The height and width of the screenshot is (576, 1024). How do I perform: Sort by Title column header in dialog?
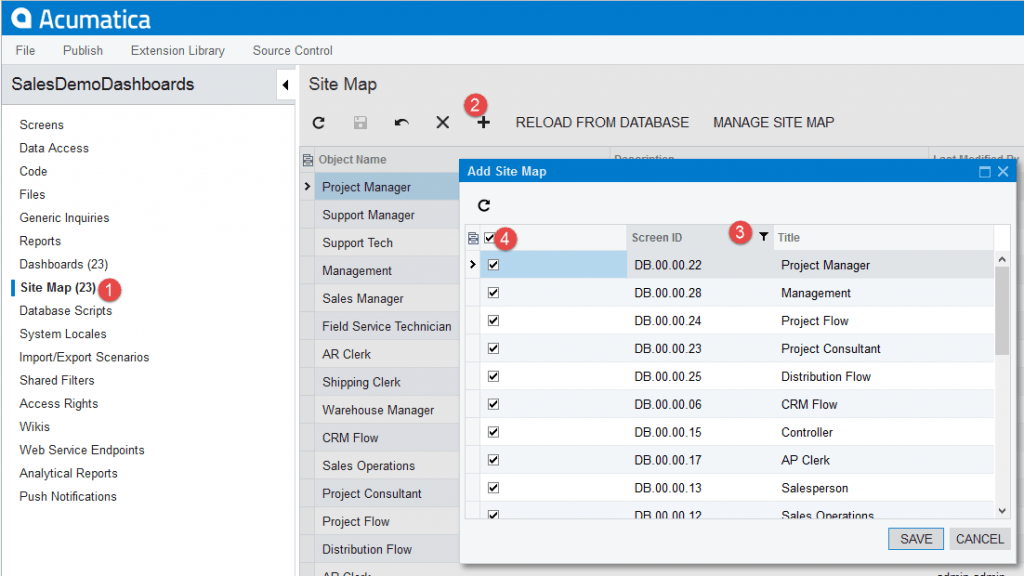[x=789, y=238]
